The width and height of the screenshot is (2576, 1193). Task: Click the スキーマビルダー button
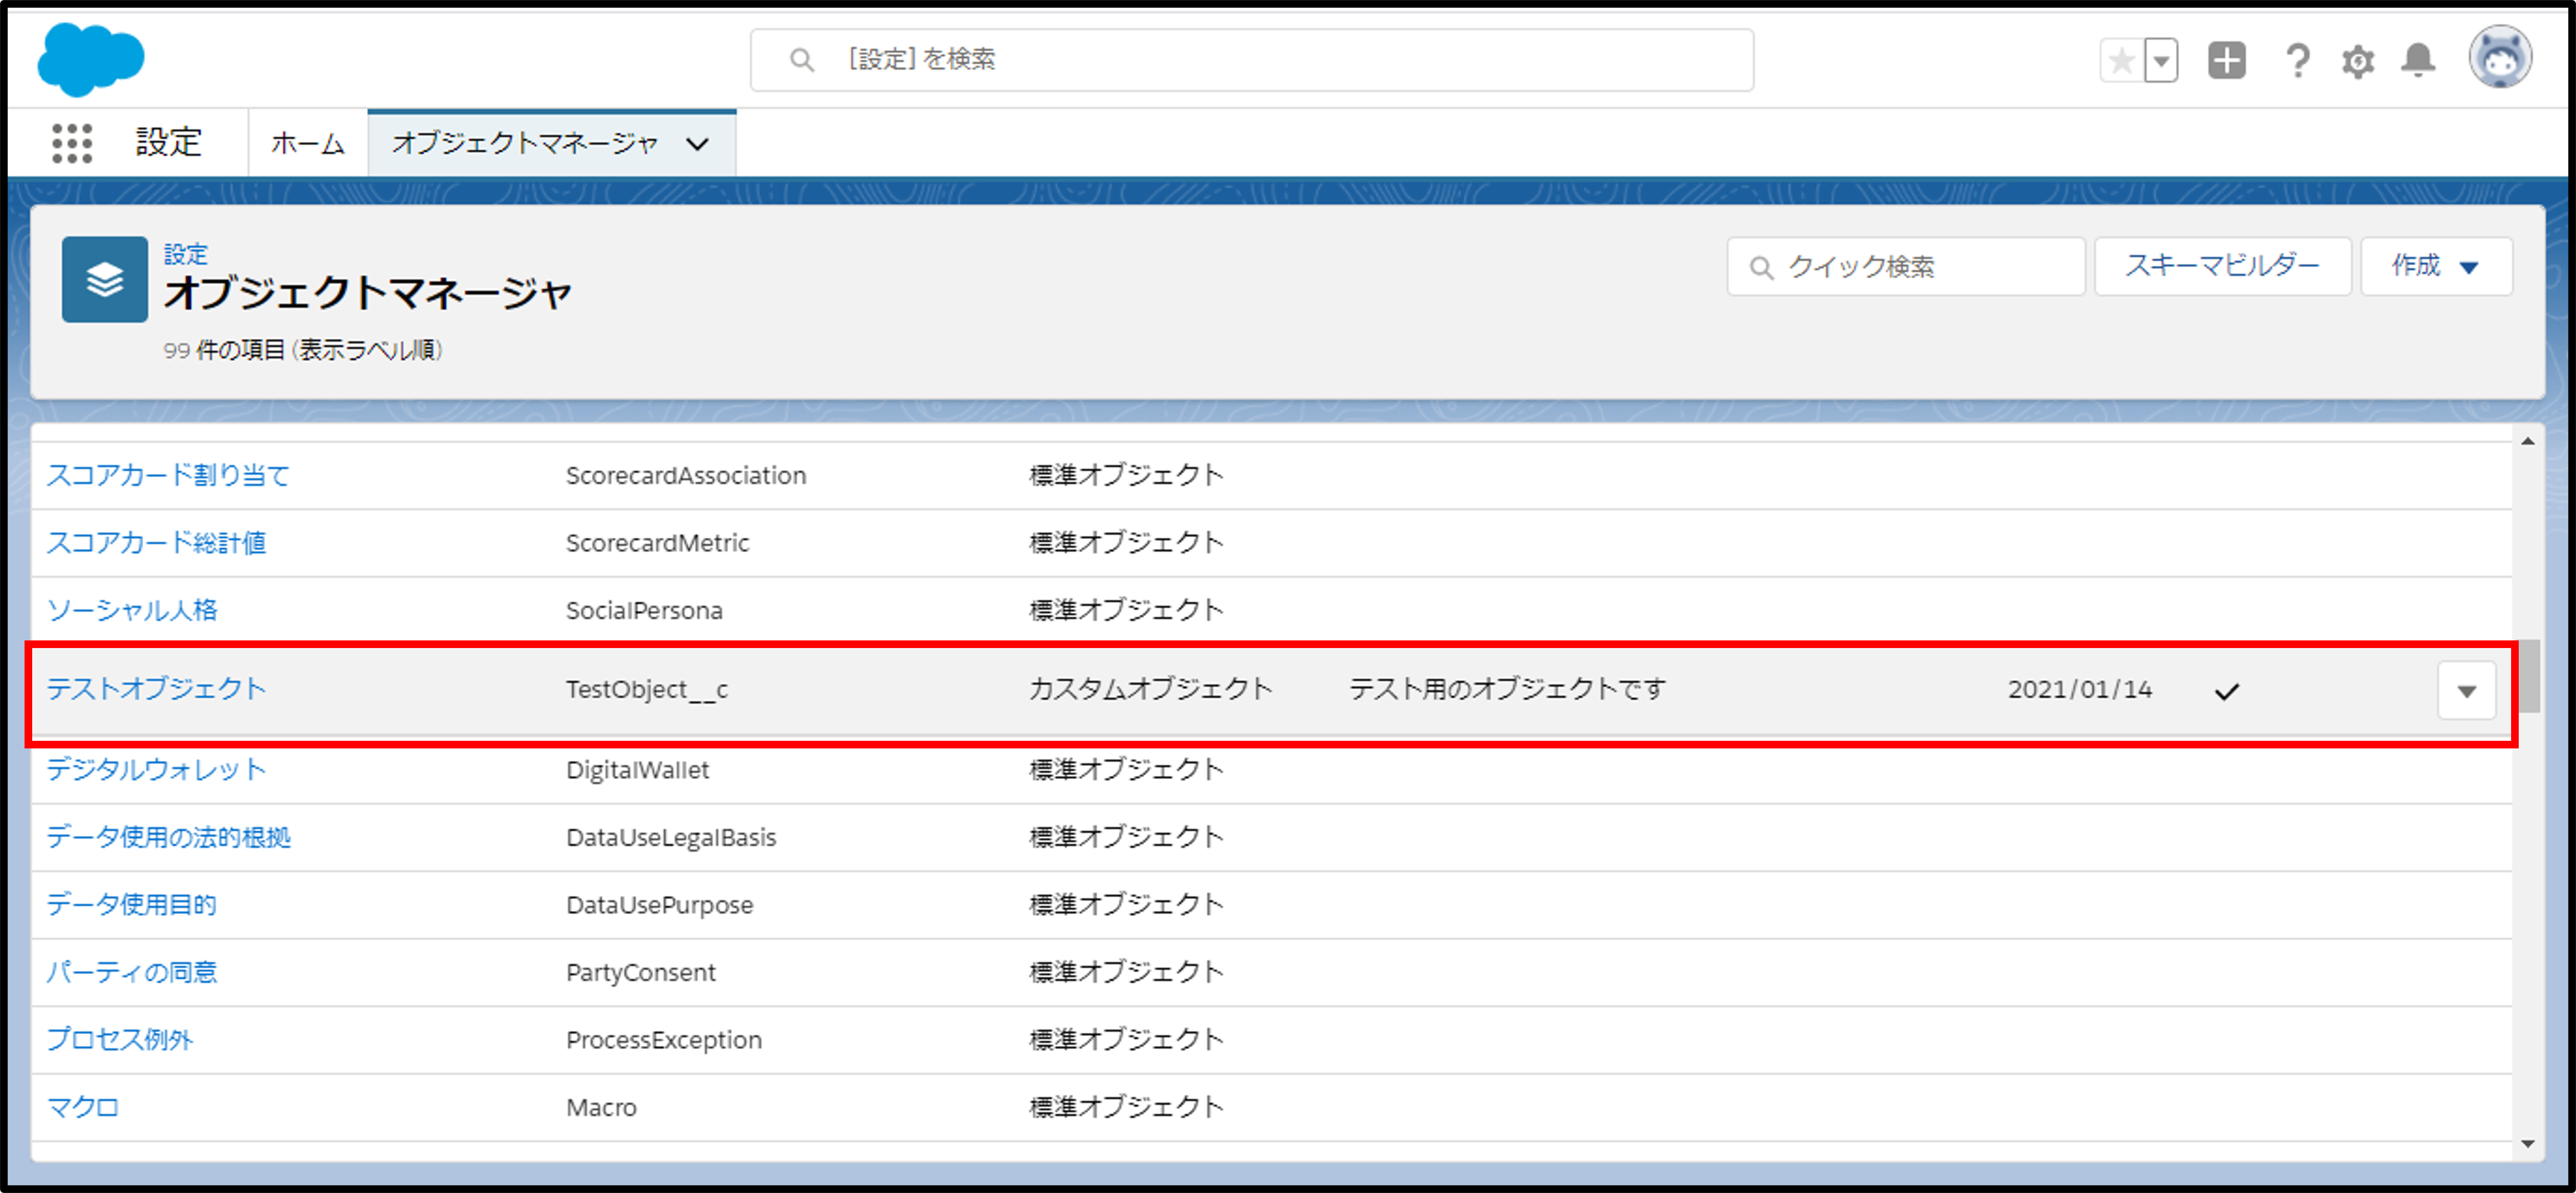[x=2222, y=266]
